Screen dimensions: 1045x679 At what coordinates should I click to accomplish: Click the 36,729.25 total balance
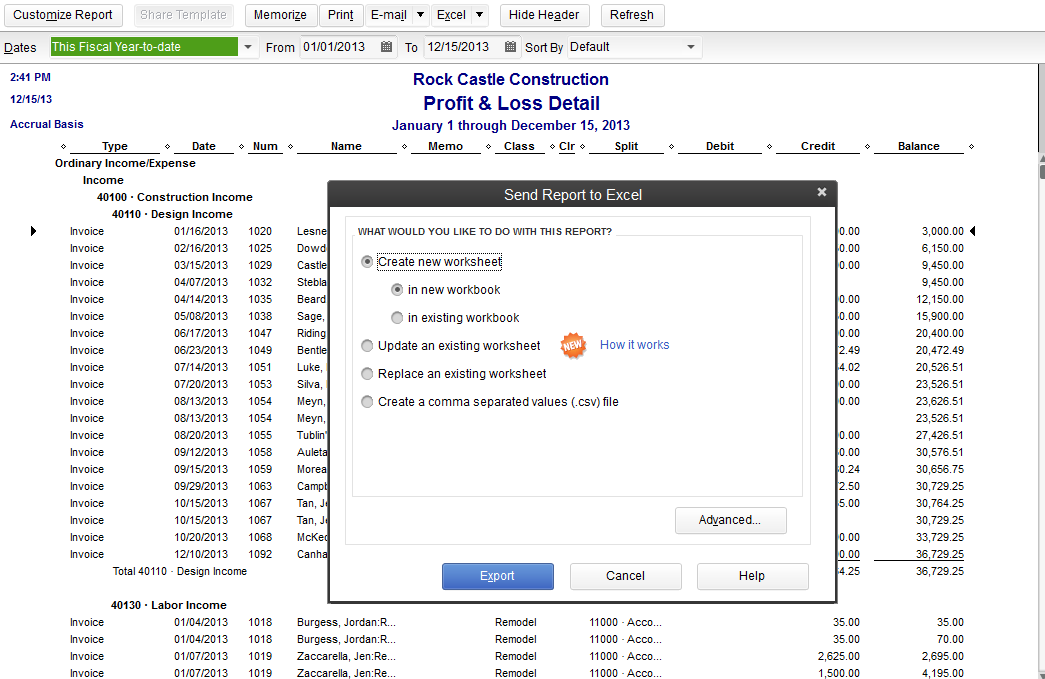(940, 571)
